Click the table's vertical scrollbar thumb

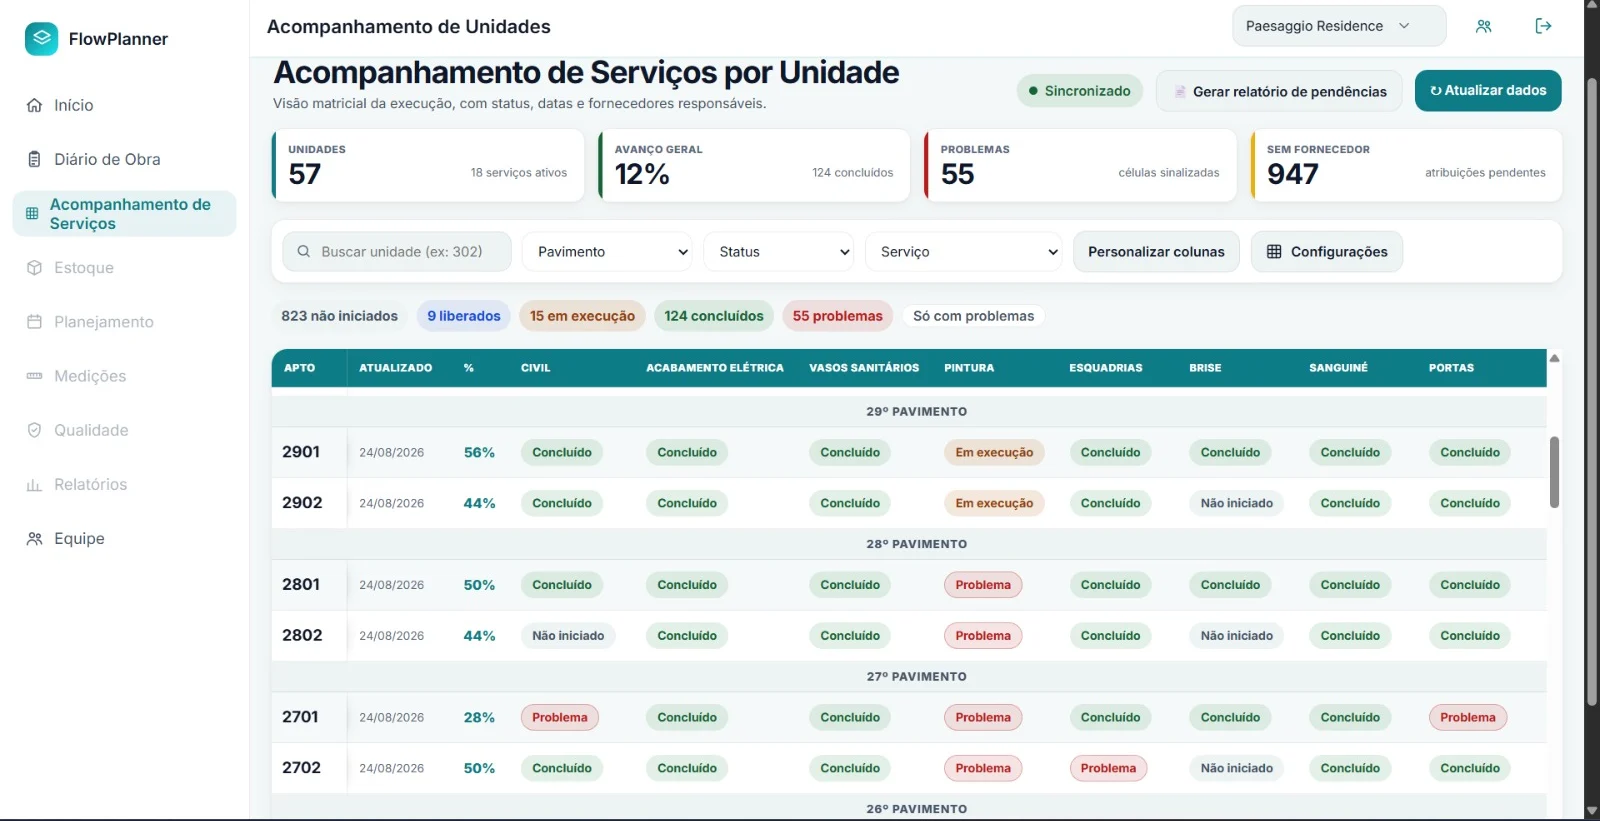1554,472
